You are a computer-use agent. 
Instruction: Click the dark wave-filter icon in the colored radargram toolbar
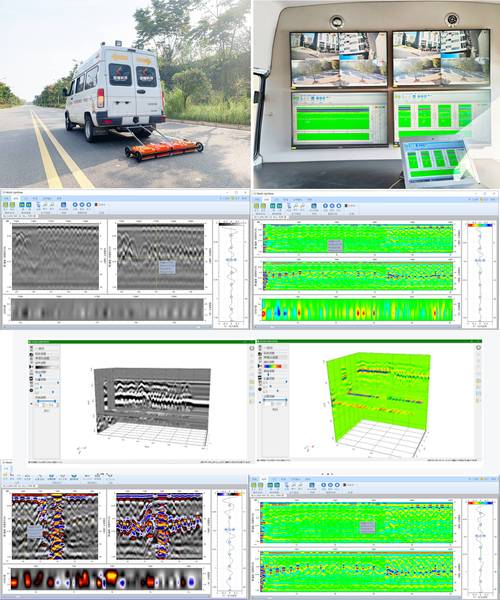pos(75,476)
